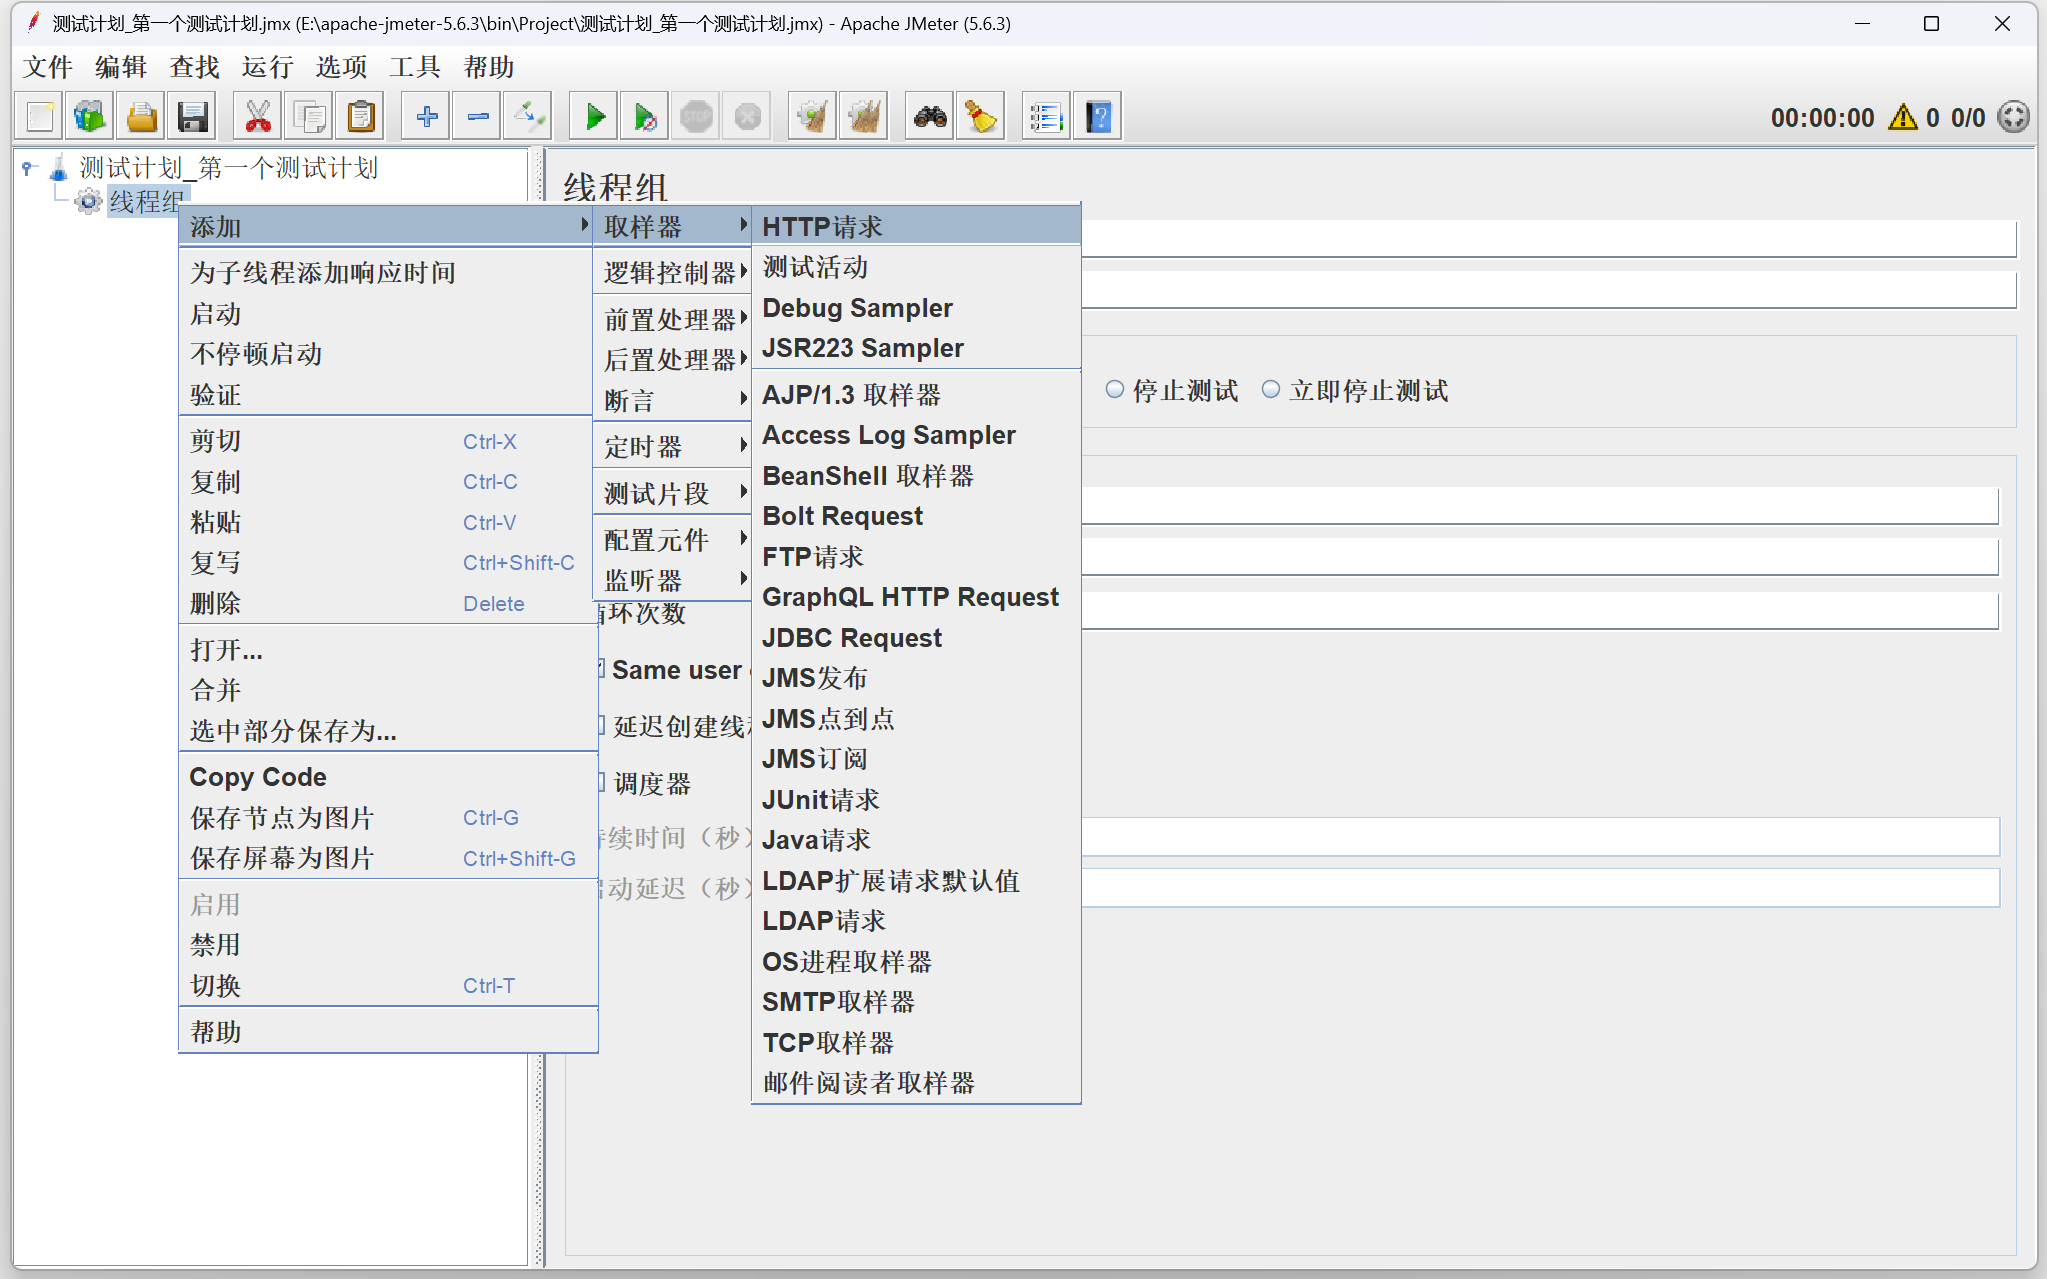Screen dimensions: 2047x1279
Task: Open the Templates toolbar icon
Action: [x=90, y=117]
